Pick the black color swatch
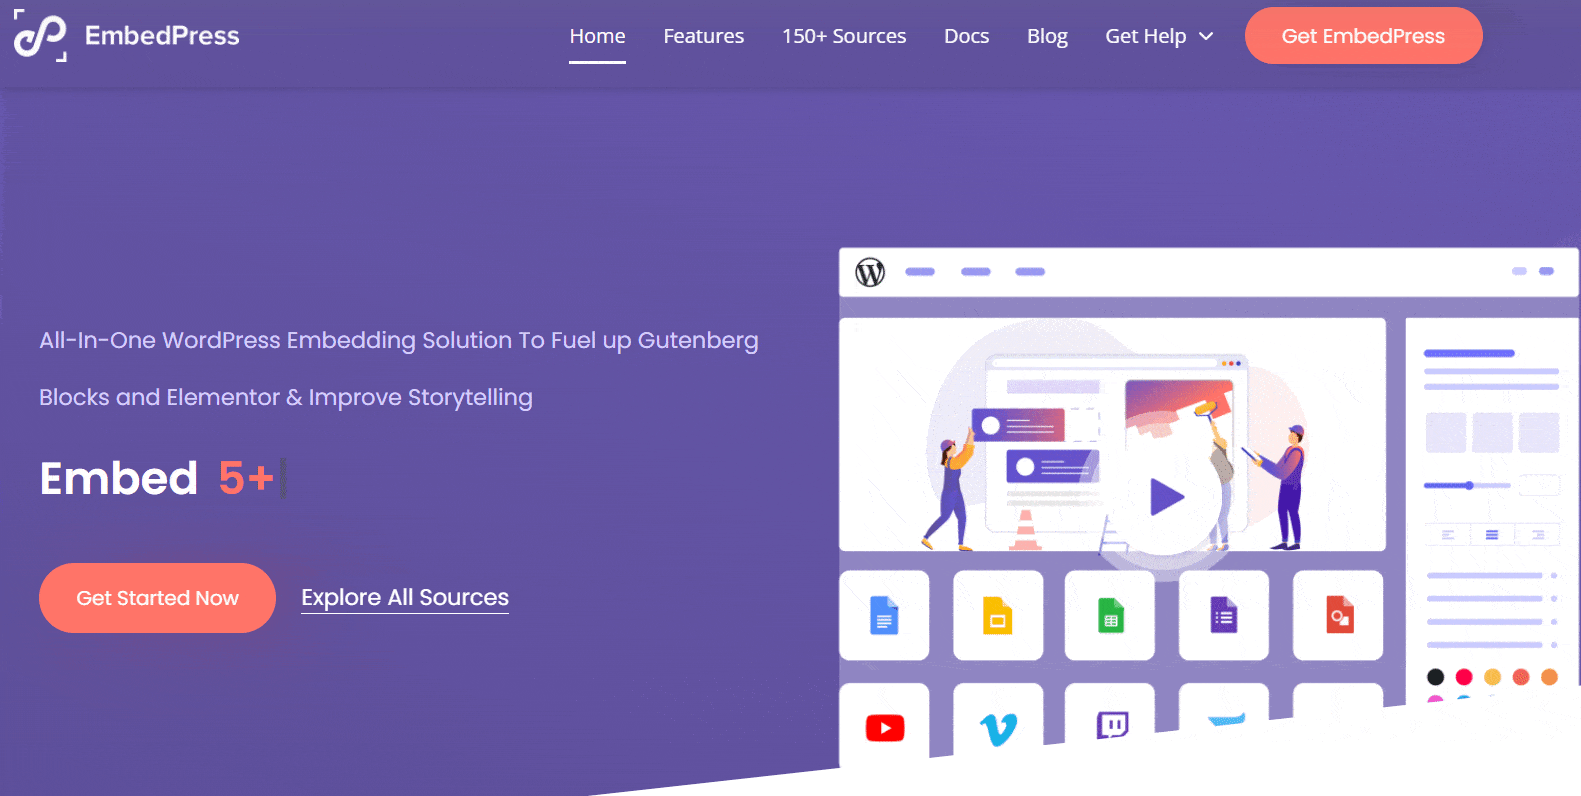The image size is (1581, 796). (1435, 677)
